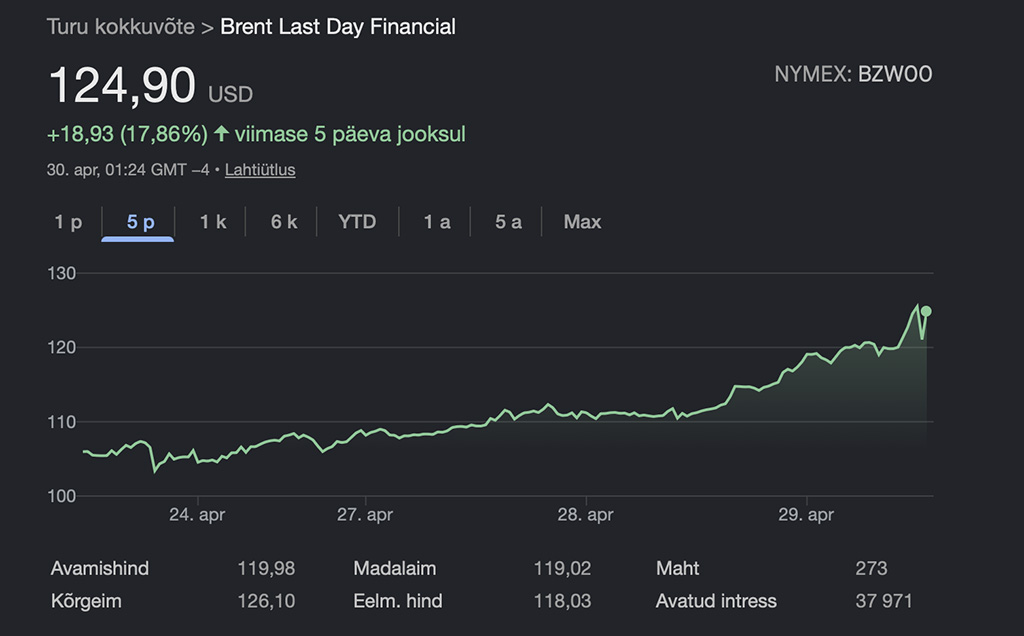The image size is (1024, 636).
Task: Choose the 5 a time range
Action: tap(508, 222)
